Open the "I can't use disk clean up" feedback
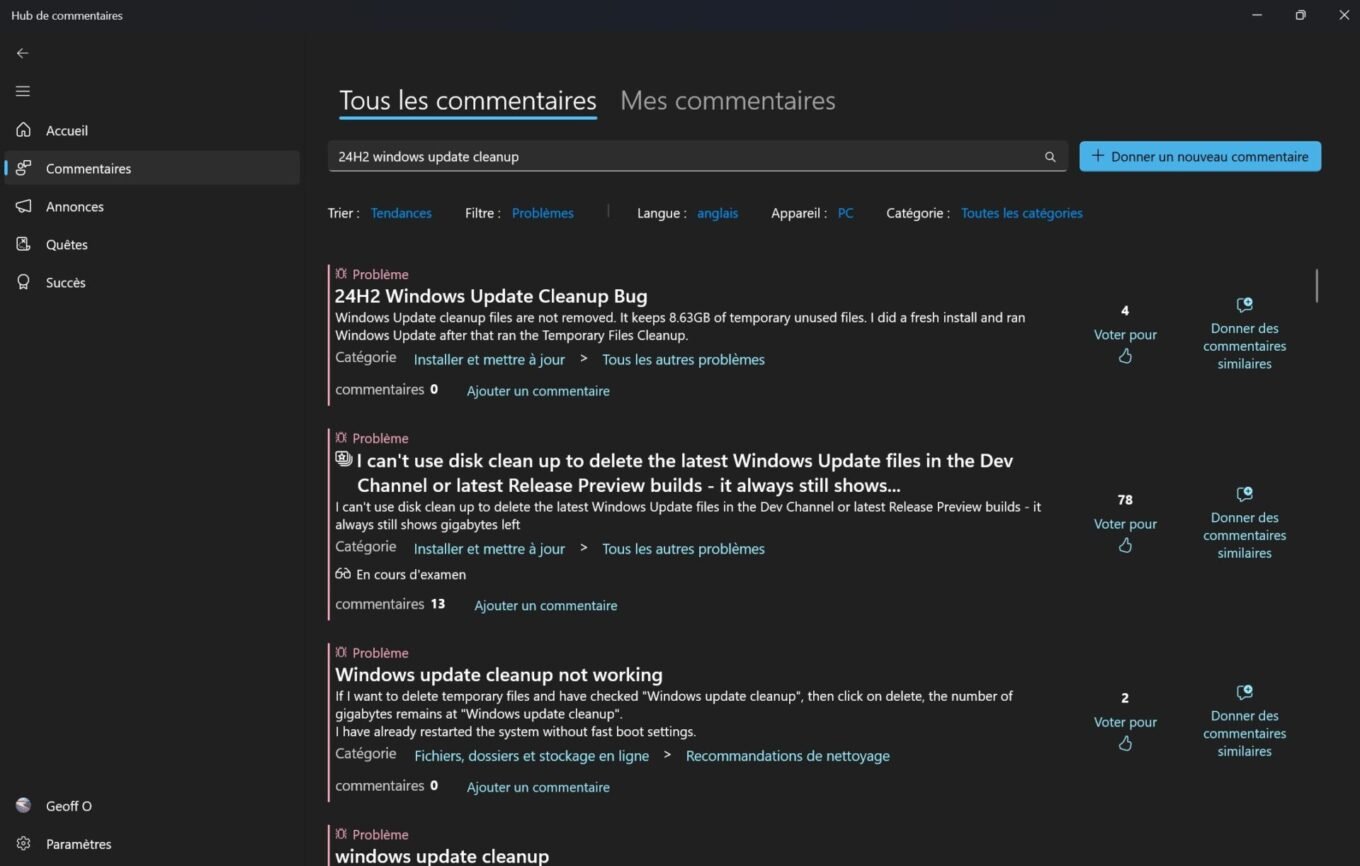 (x=685, y=473)
